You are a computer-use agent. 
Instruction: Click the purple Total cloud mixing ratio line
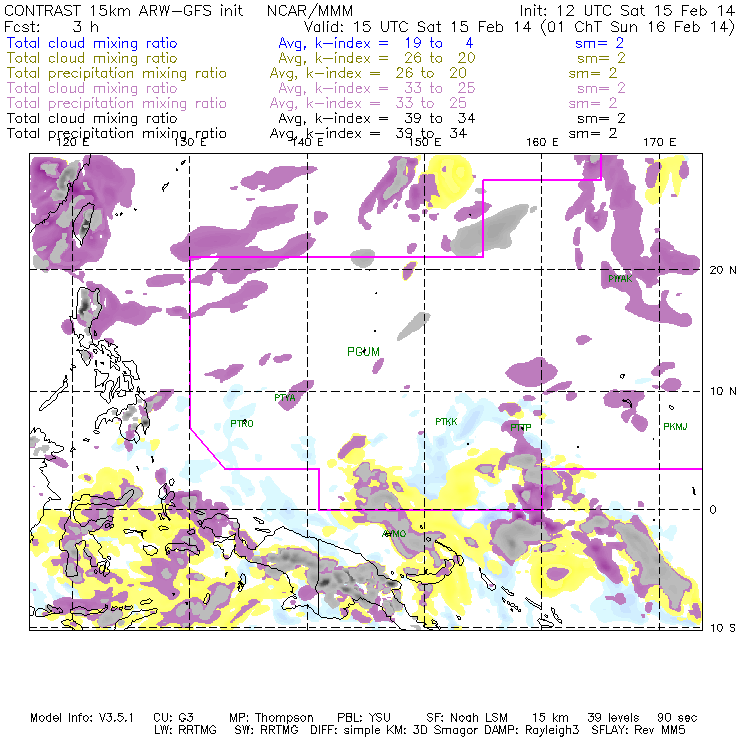point(92,88)
